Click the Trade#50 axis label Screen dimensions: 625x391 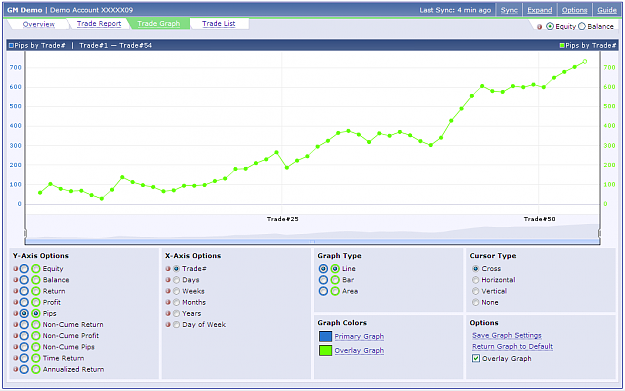539,219
